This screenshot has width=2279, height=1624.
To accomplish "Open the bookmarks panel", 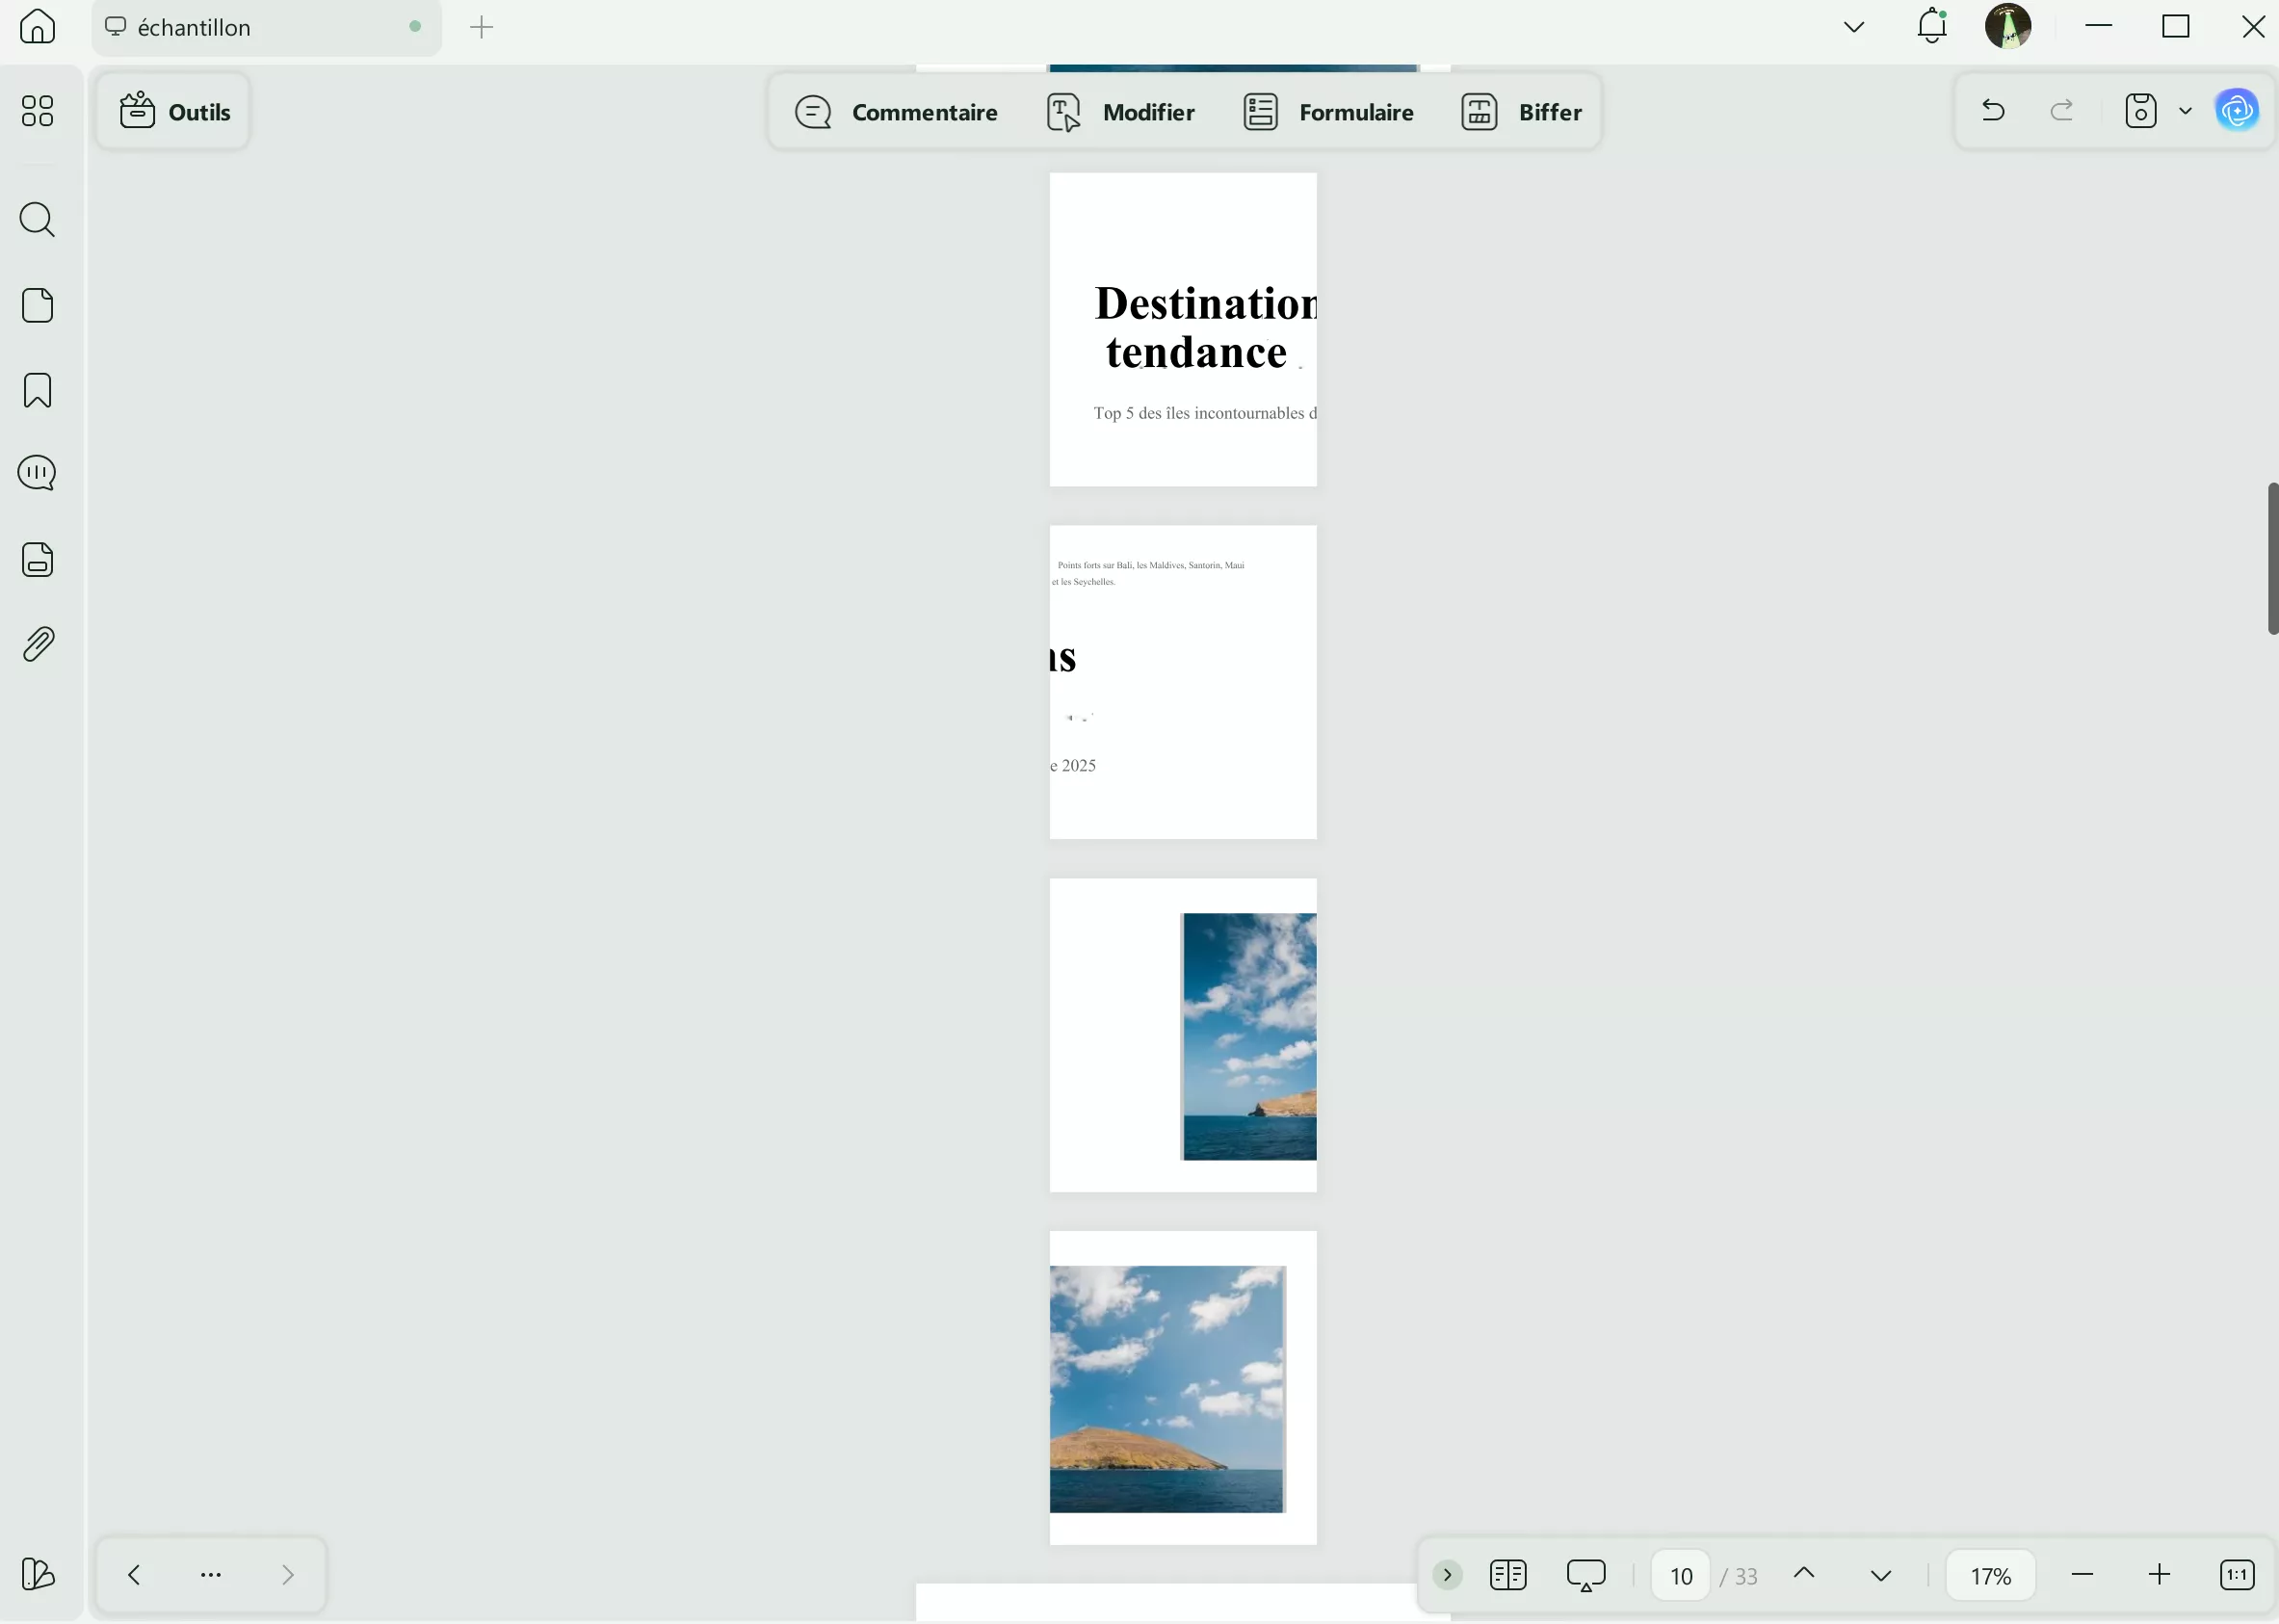I will point(37,390).
